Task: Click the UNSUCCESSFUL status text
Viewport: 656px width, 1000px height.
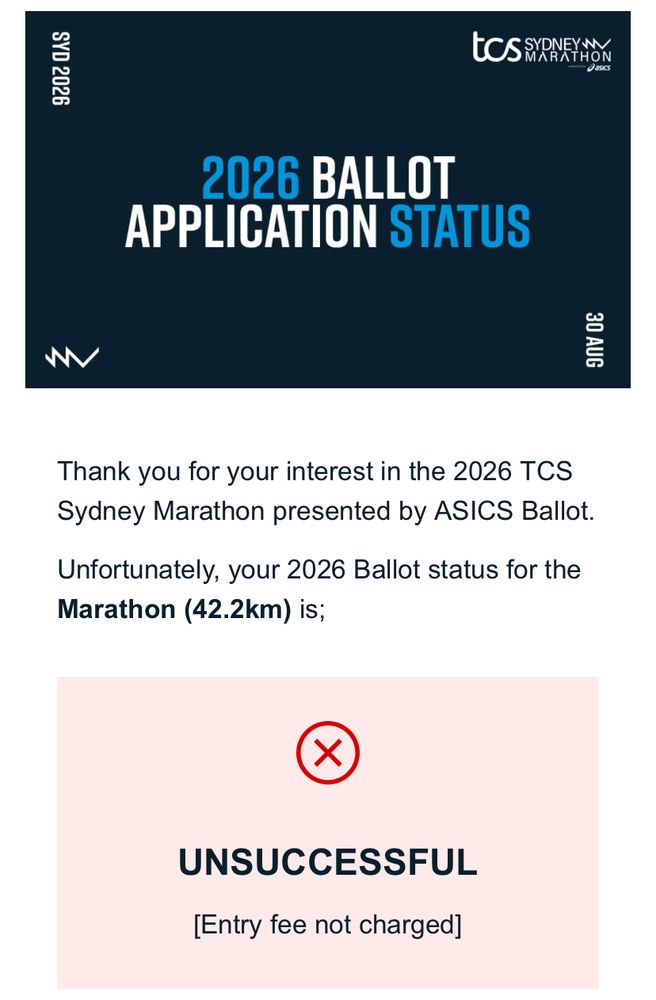Action: tap(328, 862)
